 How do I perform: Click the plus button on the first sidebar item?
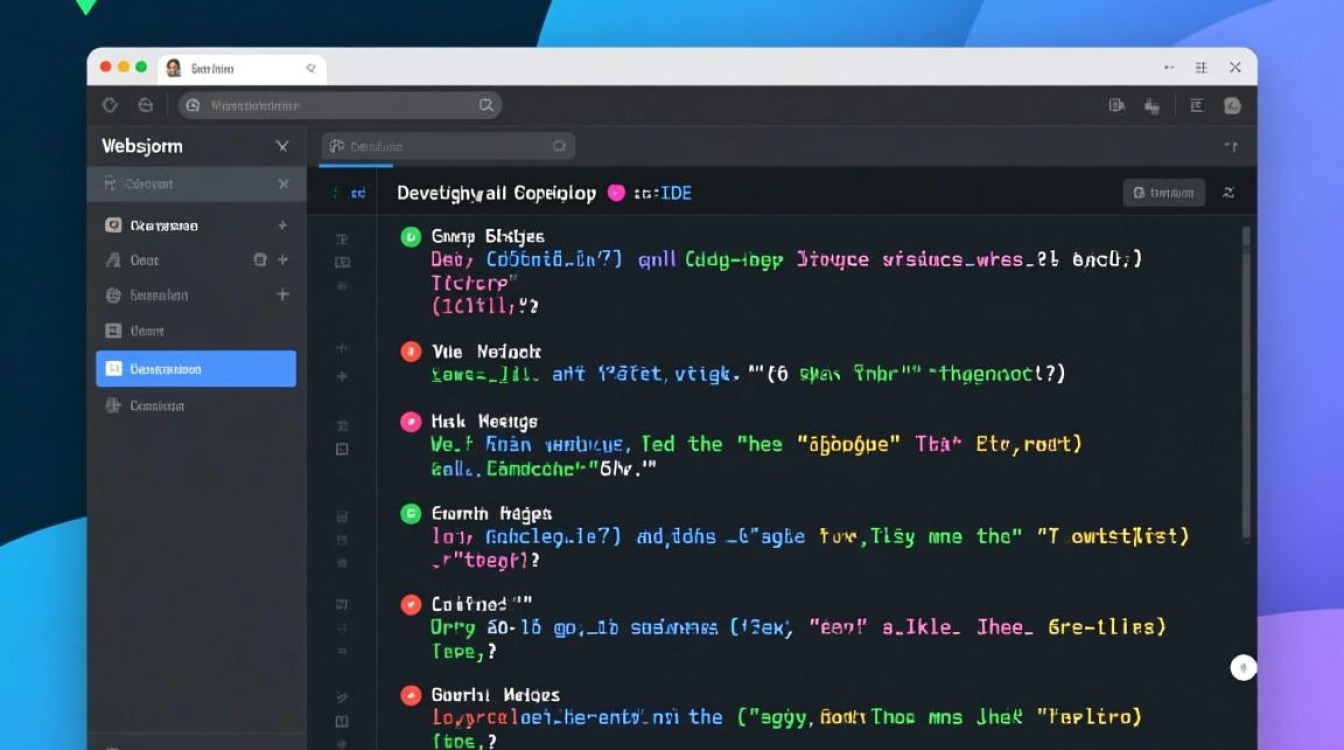[x=282, y=225]
